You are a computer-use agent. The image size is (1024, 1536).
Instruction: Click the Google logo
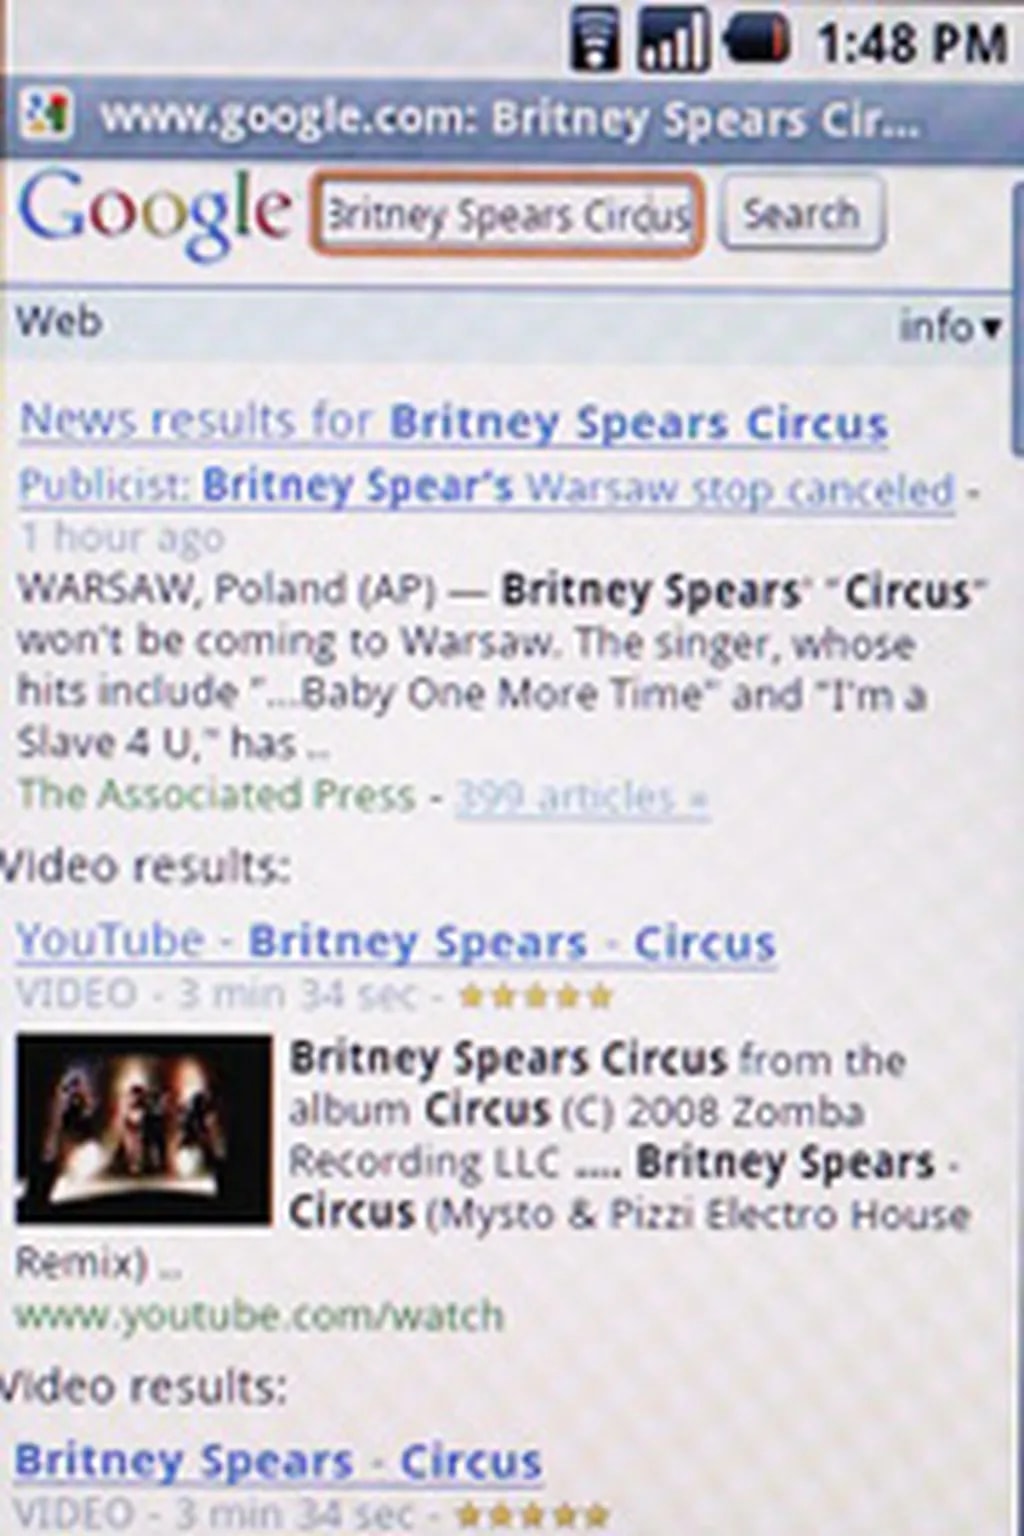155,213
